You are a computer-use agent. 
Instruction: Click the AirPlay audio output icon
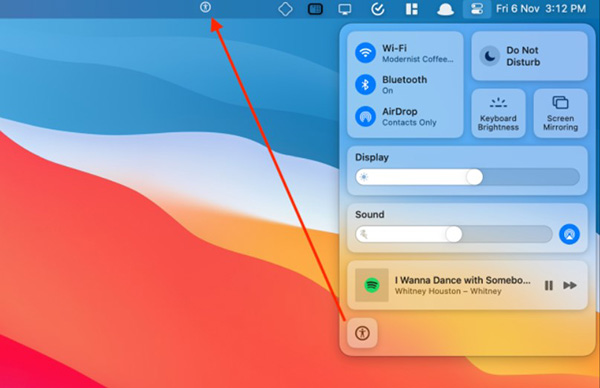tap(569, 234)
